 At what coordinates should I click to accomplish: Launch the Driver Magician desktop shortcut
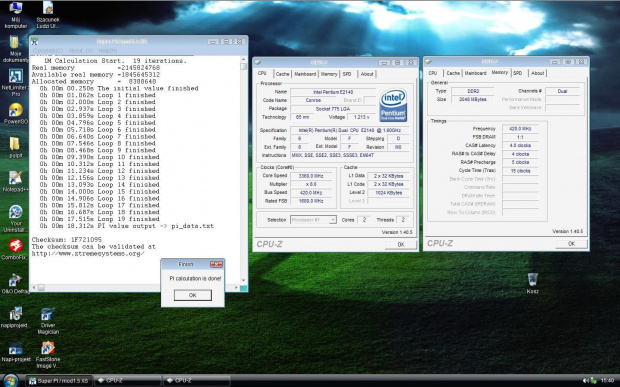click(48, 321)
